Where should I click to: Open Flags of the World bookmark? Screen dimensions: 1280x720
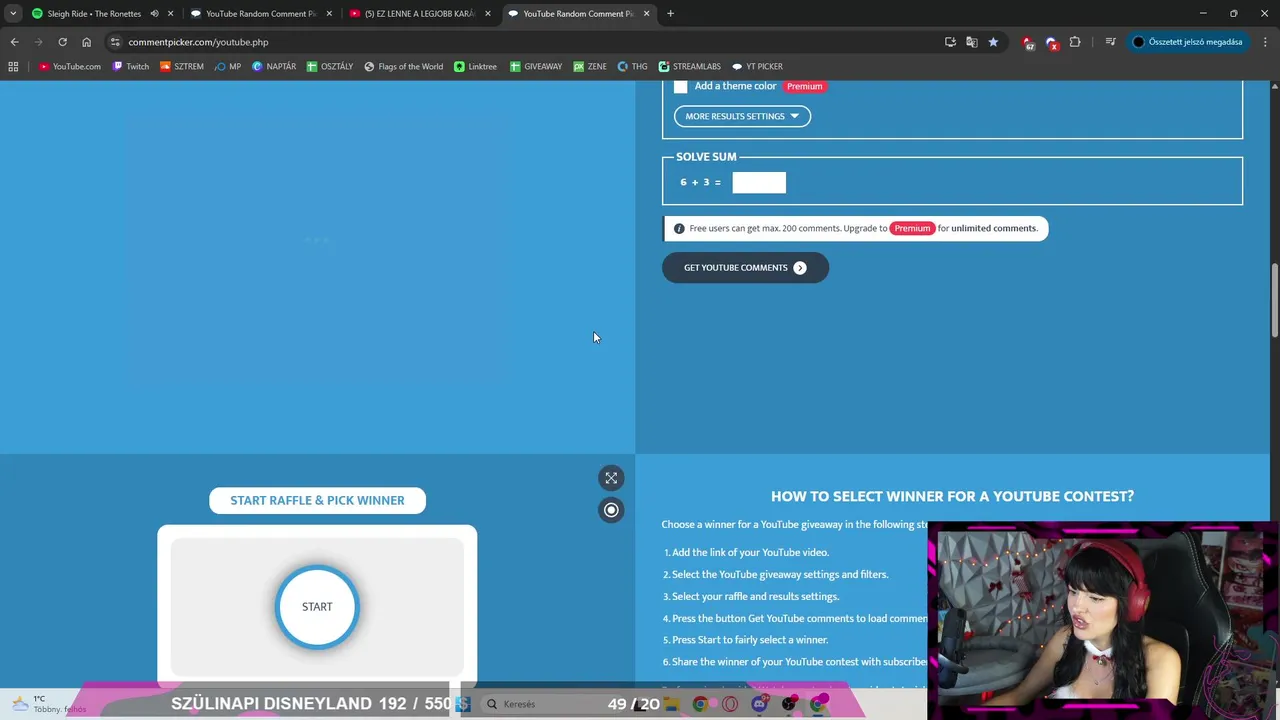pyautogui.click(x=403, y=67)
